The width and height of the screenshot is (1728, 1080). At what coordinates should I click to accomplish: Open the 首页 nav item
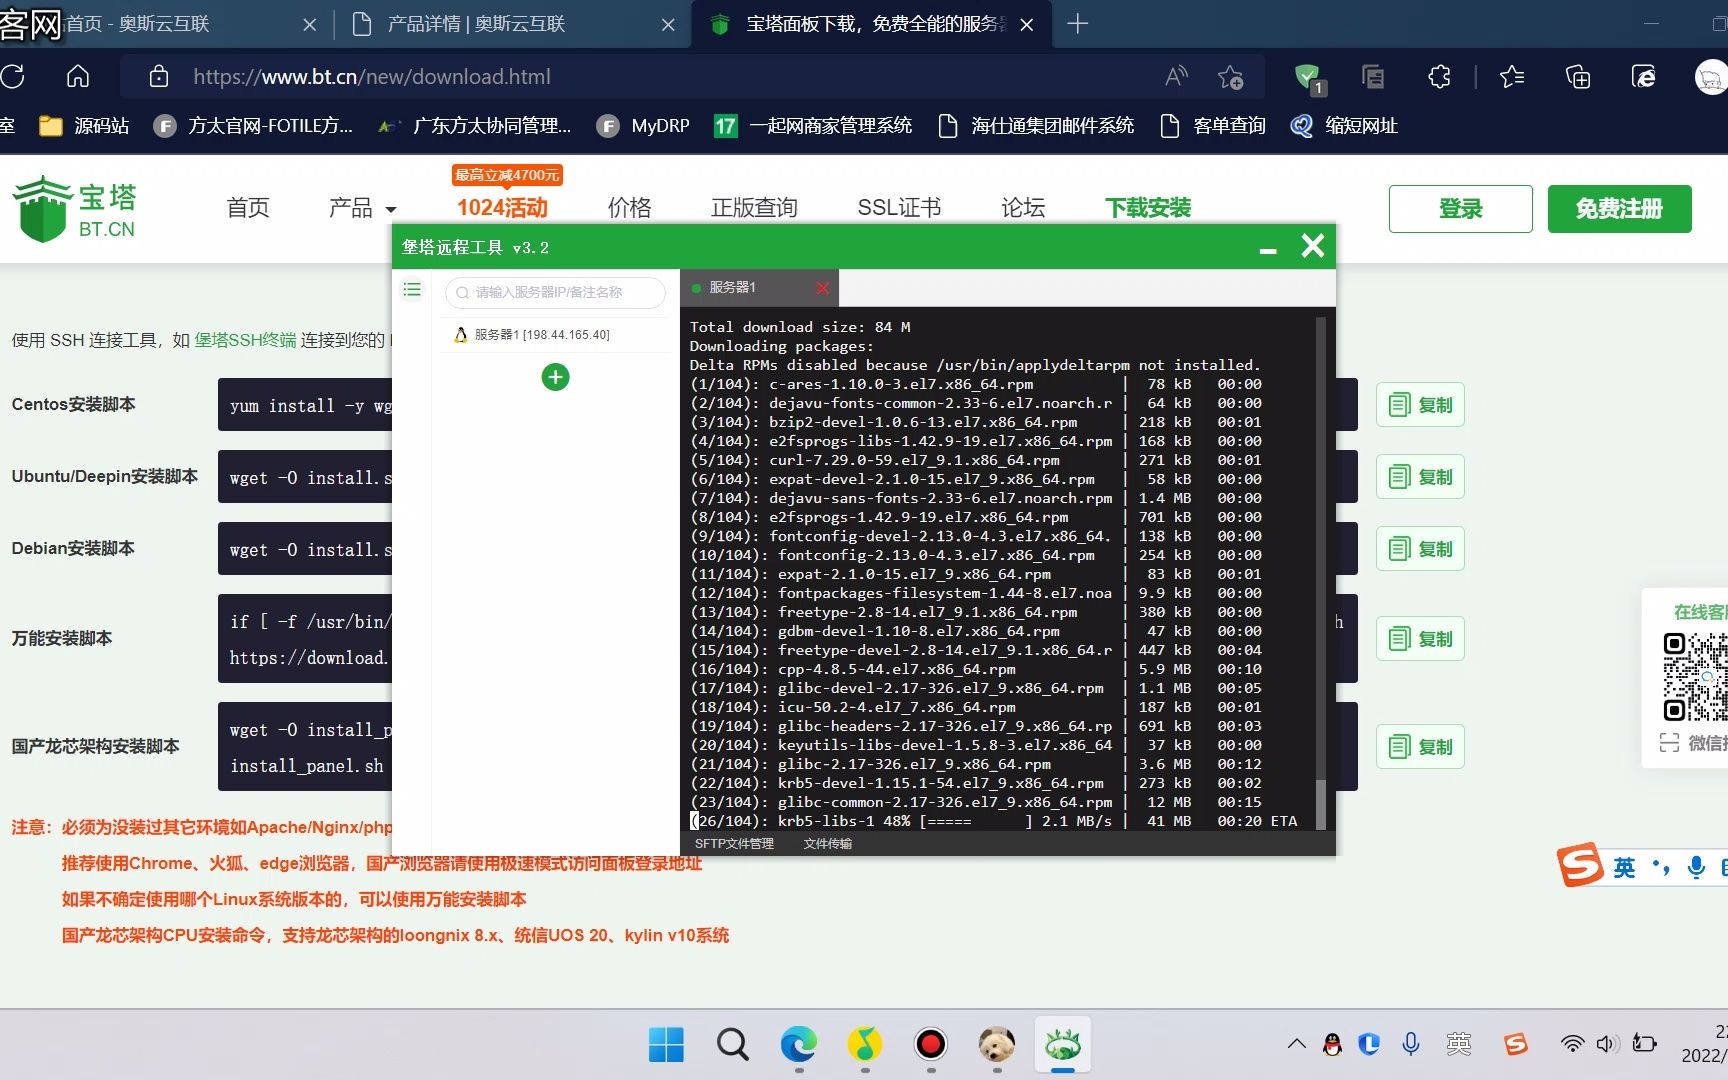click(248, 208)
